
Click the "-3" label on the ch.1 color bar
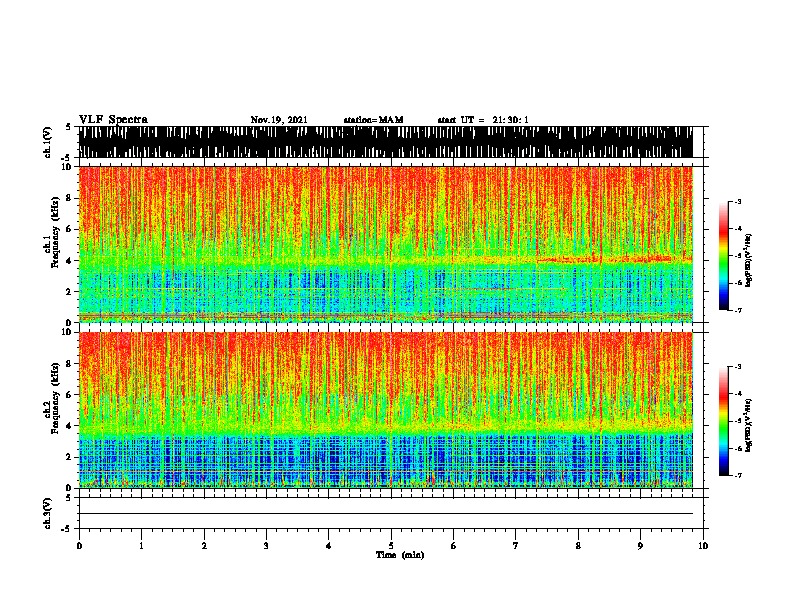[737, 202]
